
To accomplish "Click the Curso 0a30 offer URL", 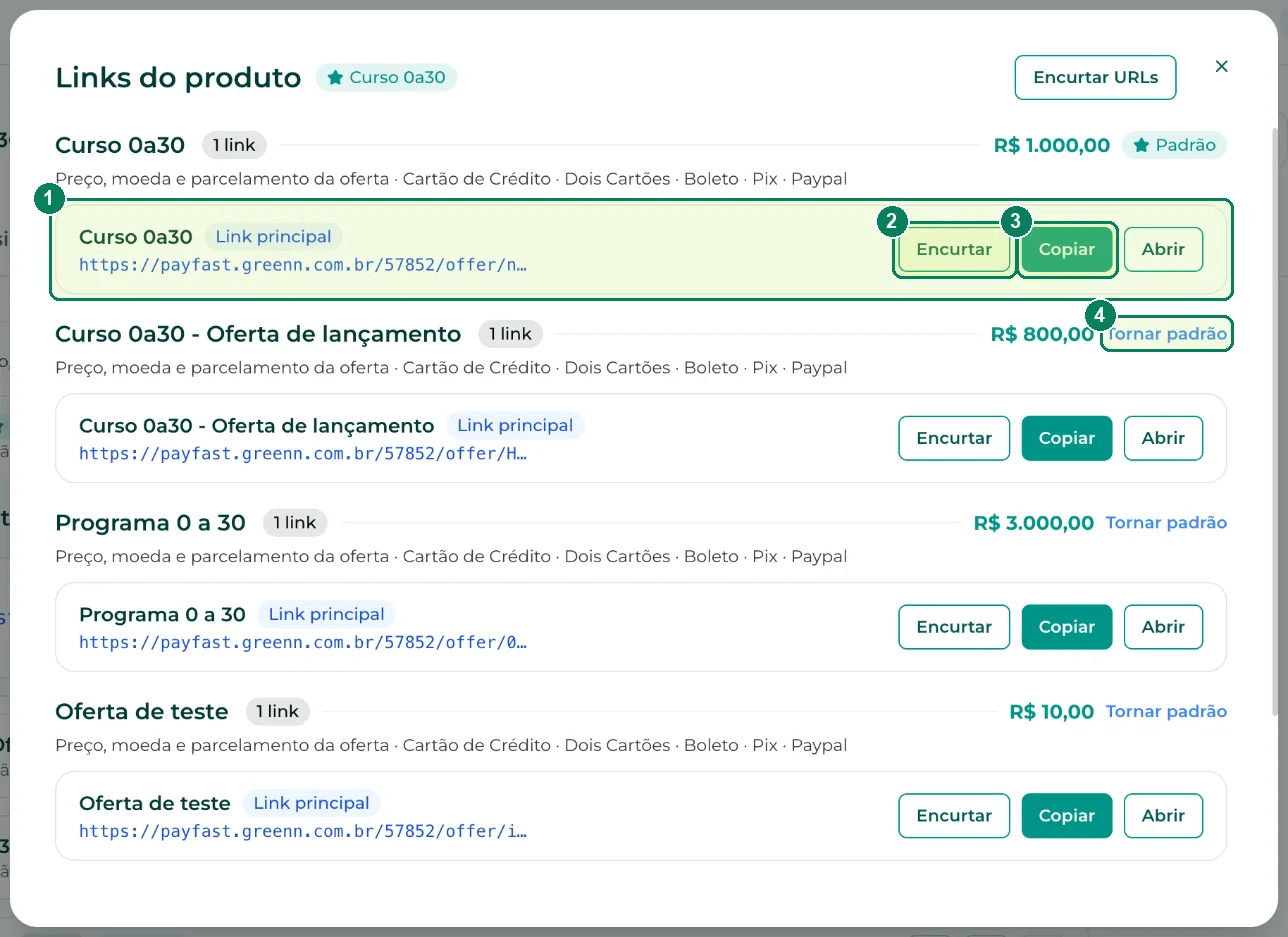I will tap(303, 265).
